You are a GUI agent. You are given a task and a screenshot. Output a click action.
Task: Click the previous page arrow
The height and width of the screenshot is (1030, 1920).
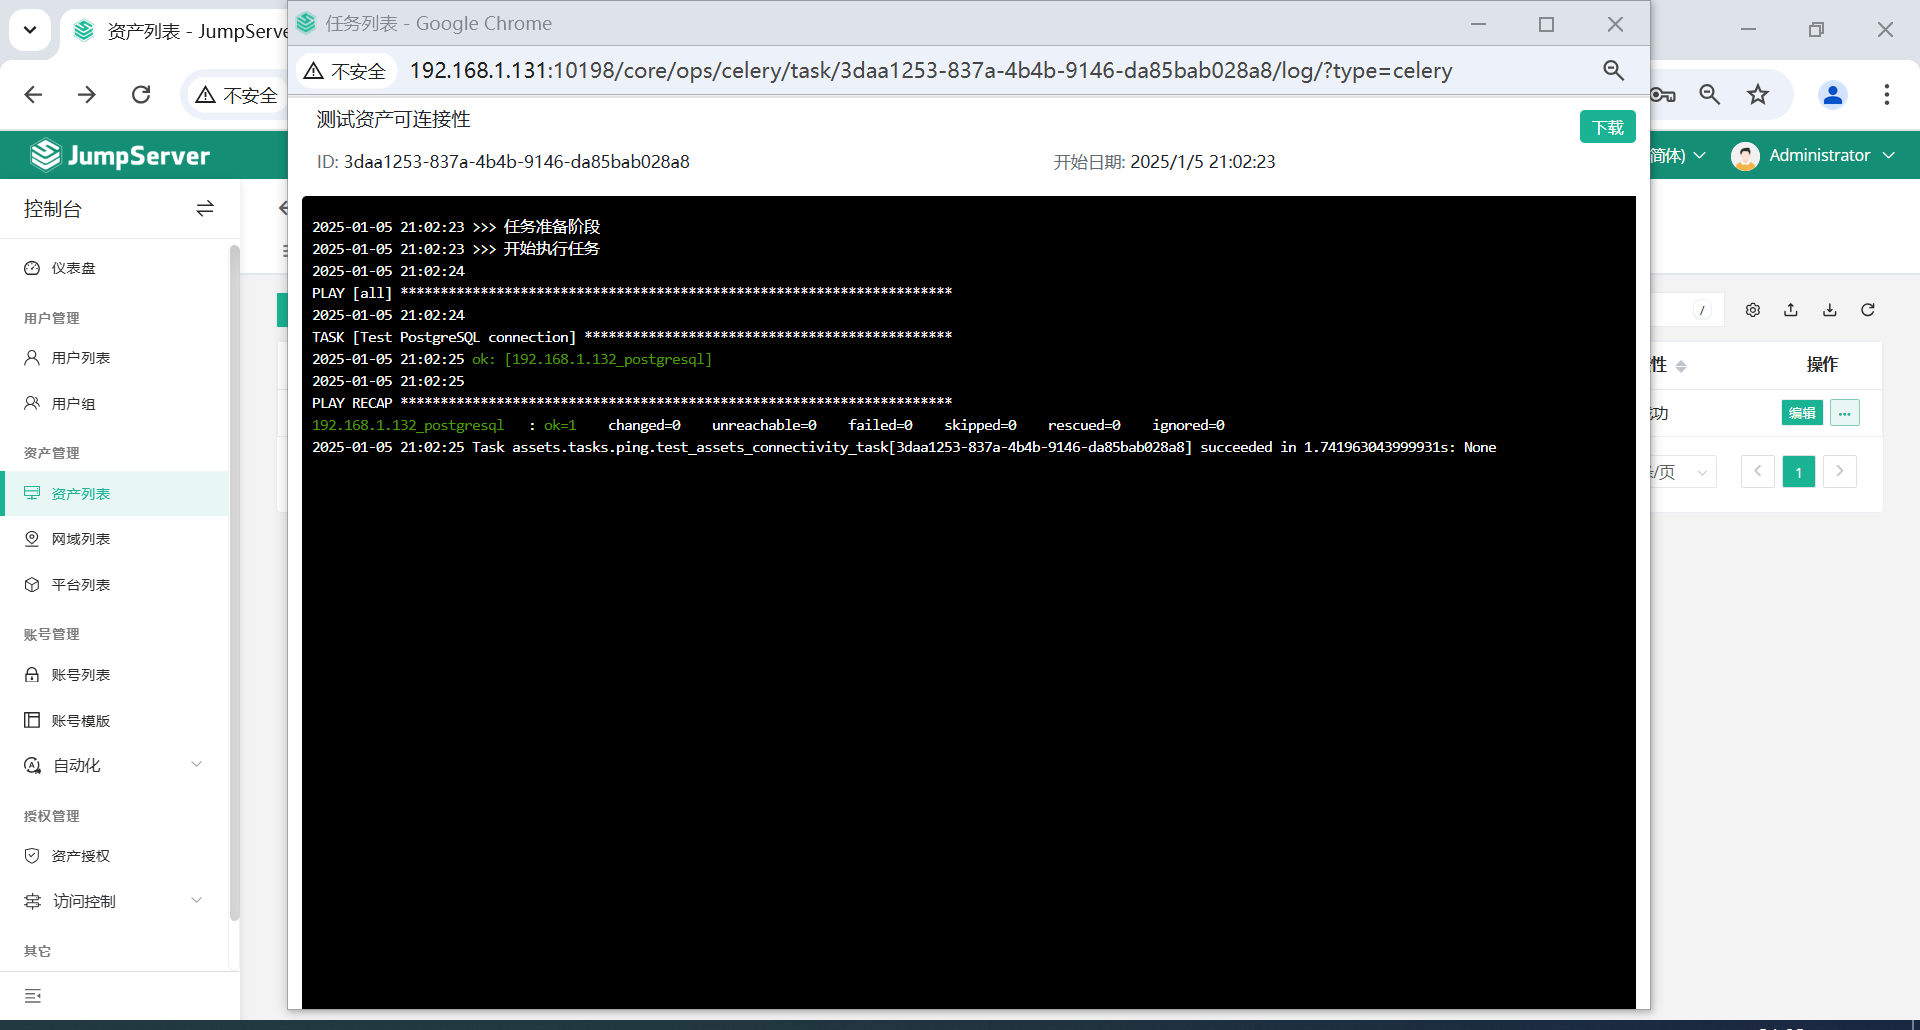tap(1758, 472)
